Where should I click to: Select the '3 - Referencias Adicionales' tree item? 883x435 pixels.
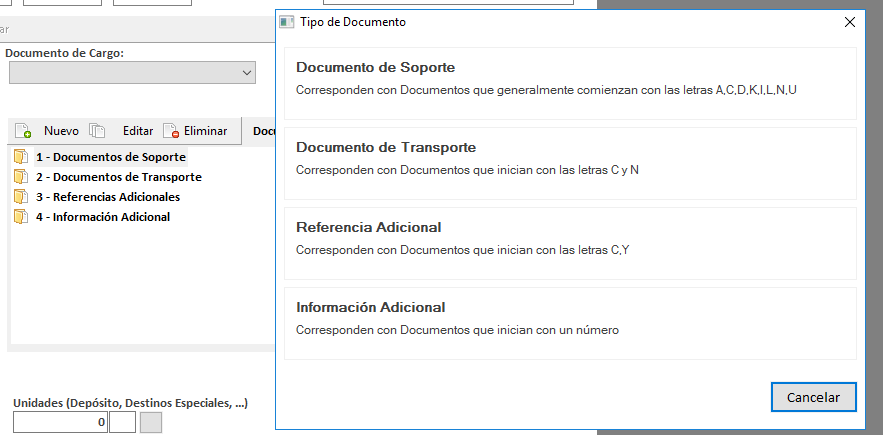(108, 197)
